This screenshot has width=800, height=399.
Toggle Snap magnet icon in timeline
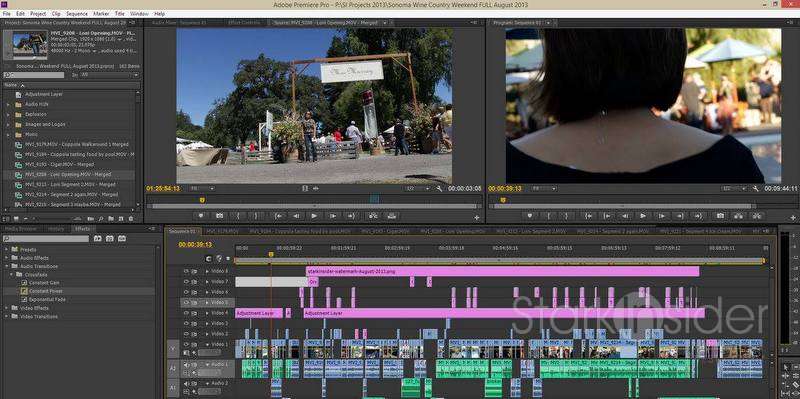(209, 259)
